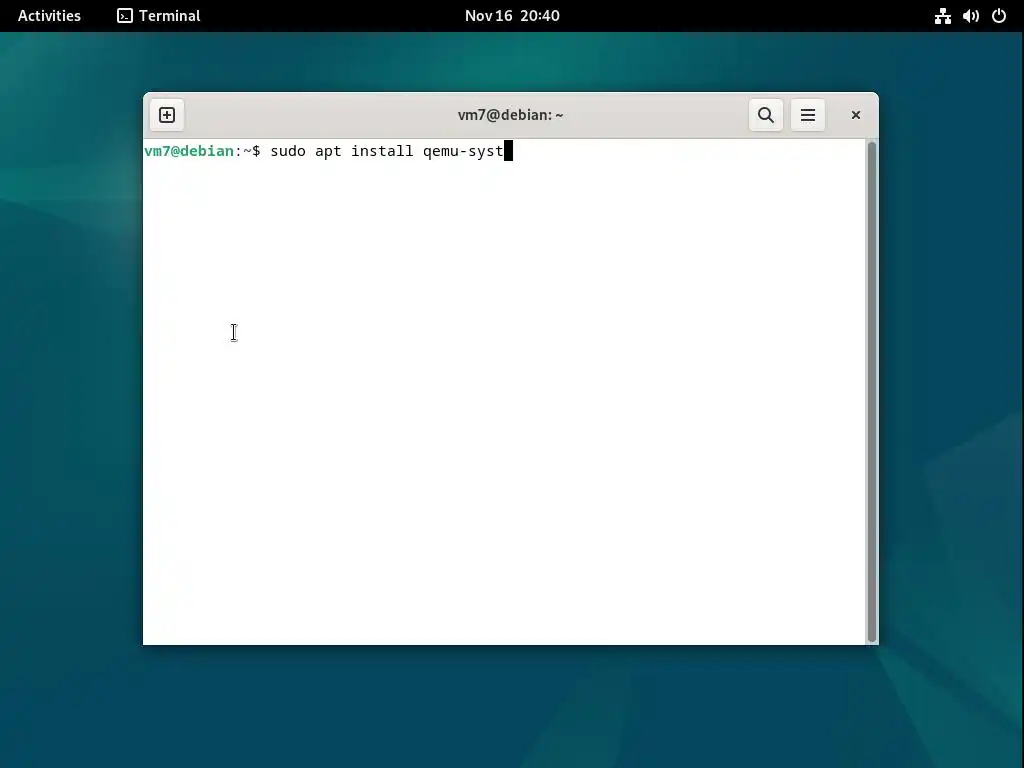Open the Terminal app menu in top bar
Viewport: 1024px width, 768px height.
pos(159,16)
